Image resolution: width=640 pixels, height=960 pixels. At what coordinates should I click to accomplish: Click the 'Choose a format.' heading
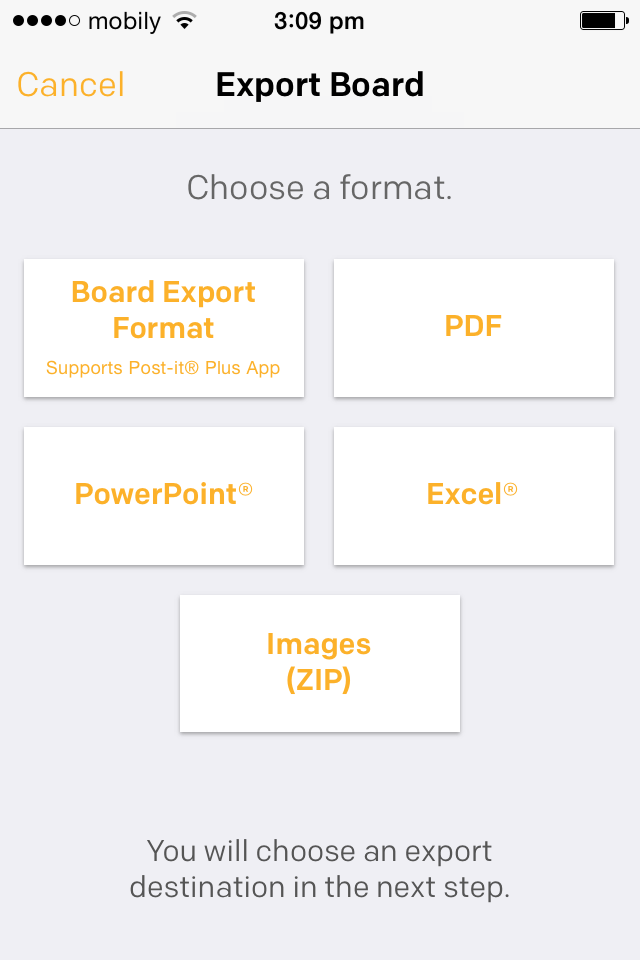point(320,188)
